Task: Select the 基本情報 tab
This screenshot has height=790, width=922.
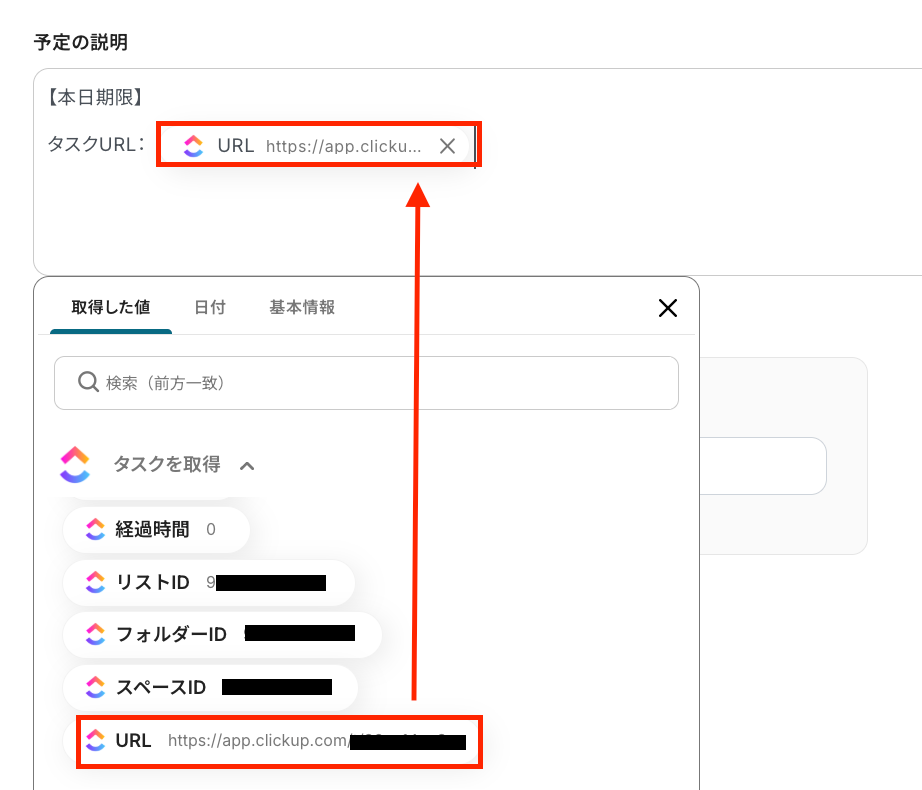Action: pos(302,307)
